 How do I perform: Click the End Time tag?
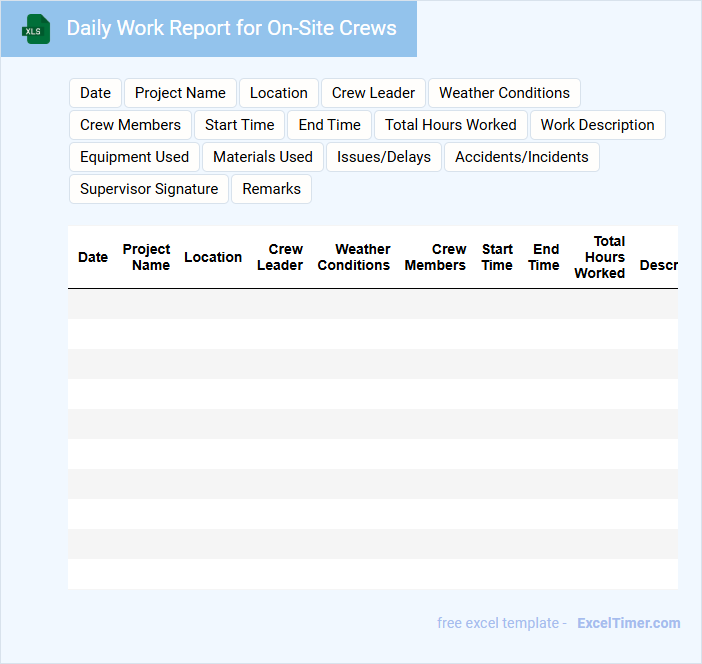[330, 125]
